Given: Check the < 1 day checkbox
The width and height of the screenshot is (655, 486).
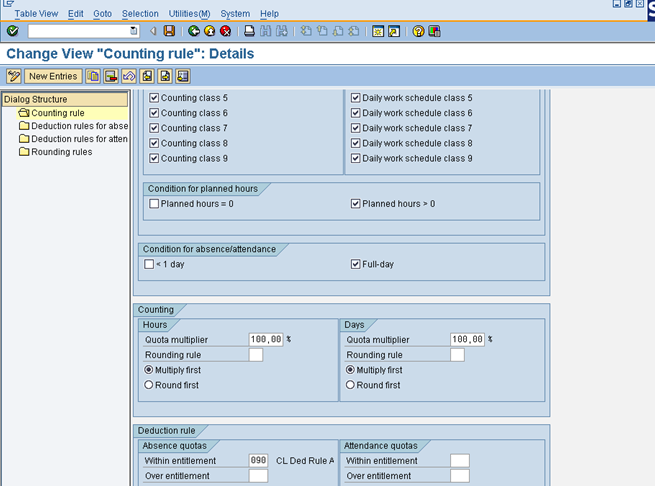Looking at the screenshot, I should pos(149,264).
